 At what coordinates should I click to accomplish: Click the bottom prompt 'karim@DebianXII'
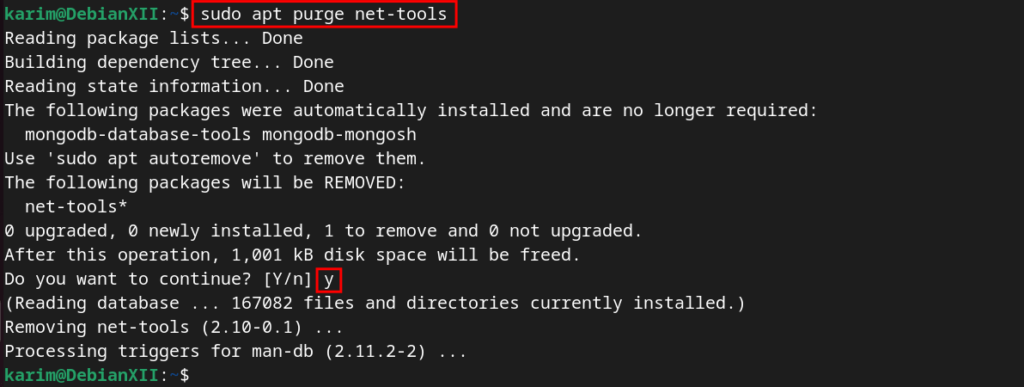coord(81,375)
